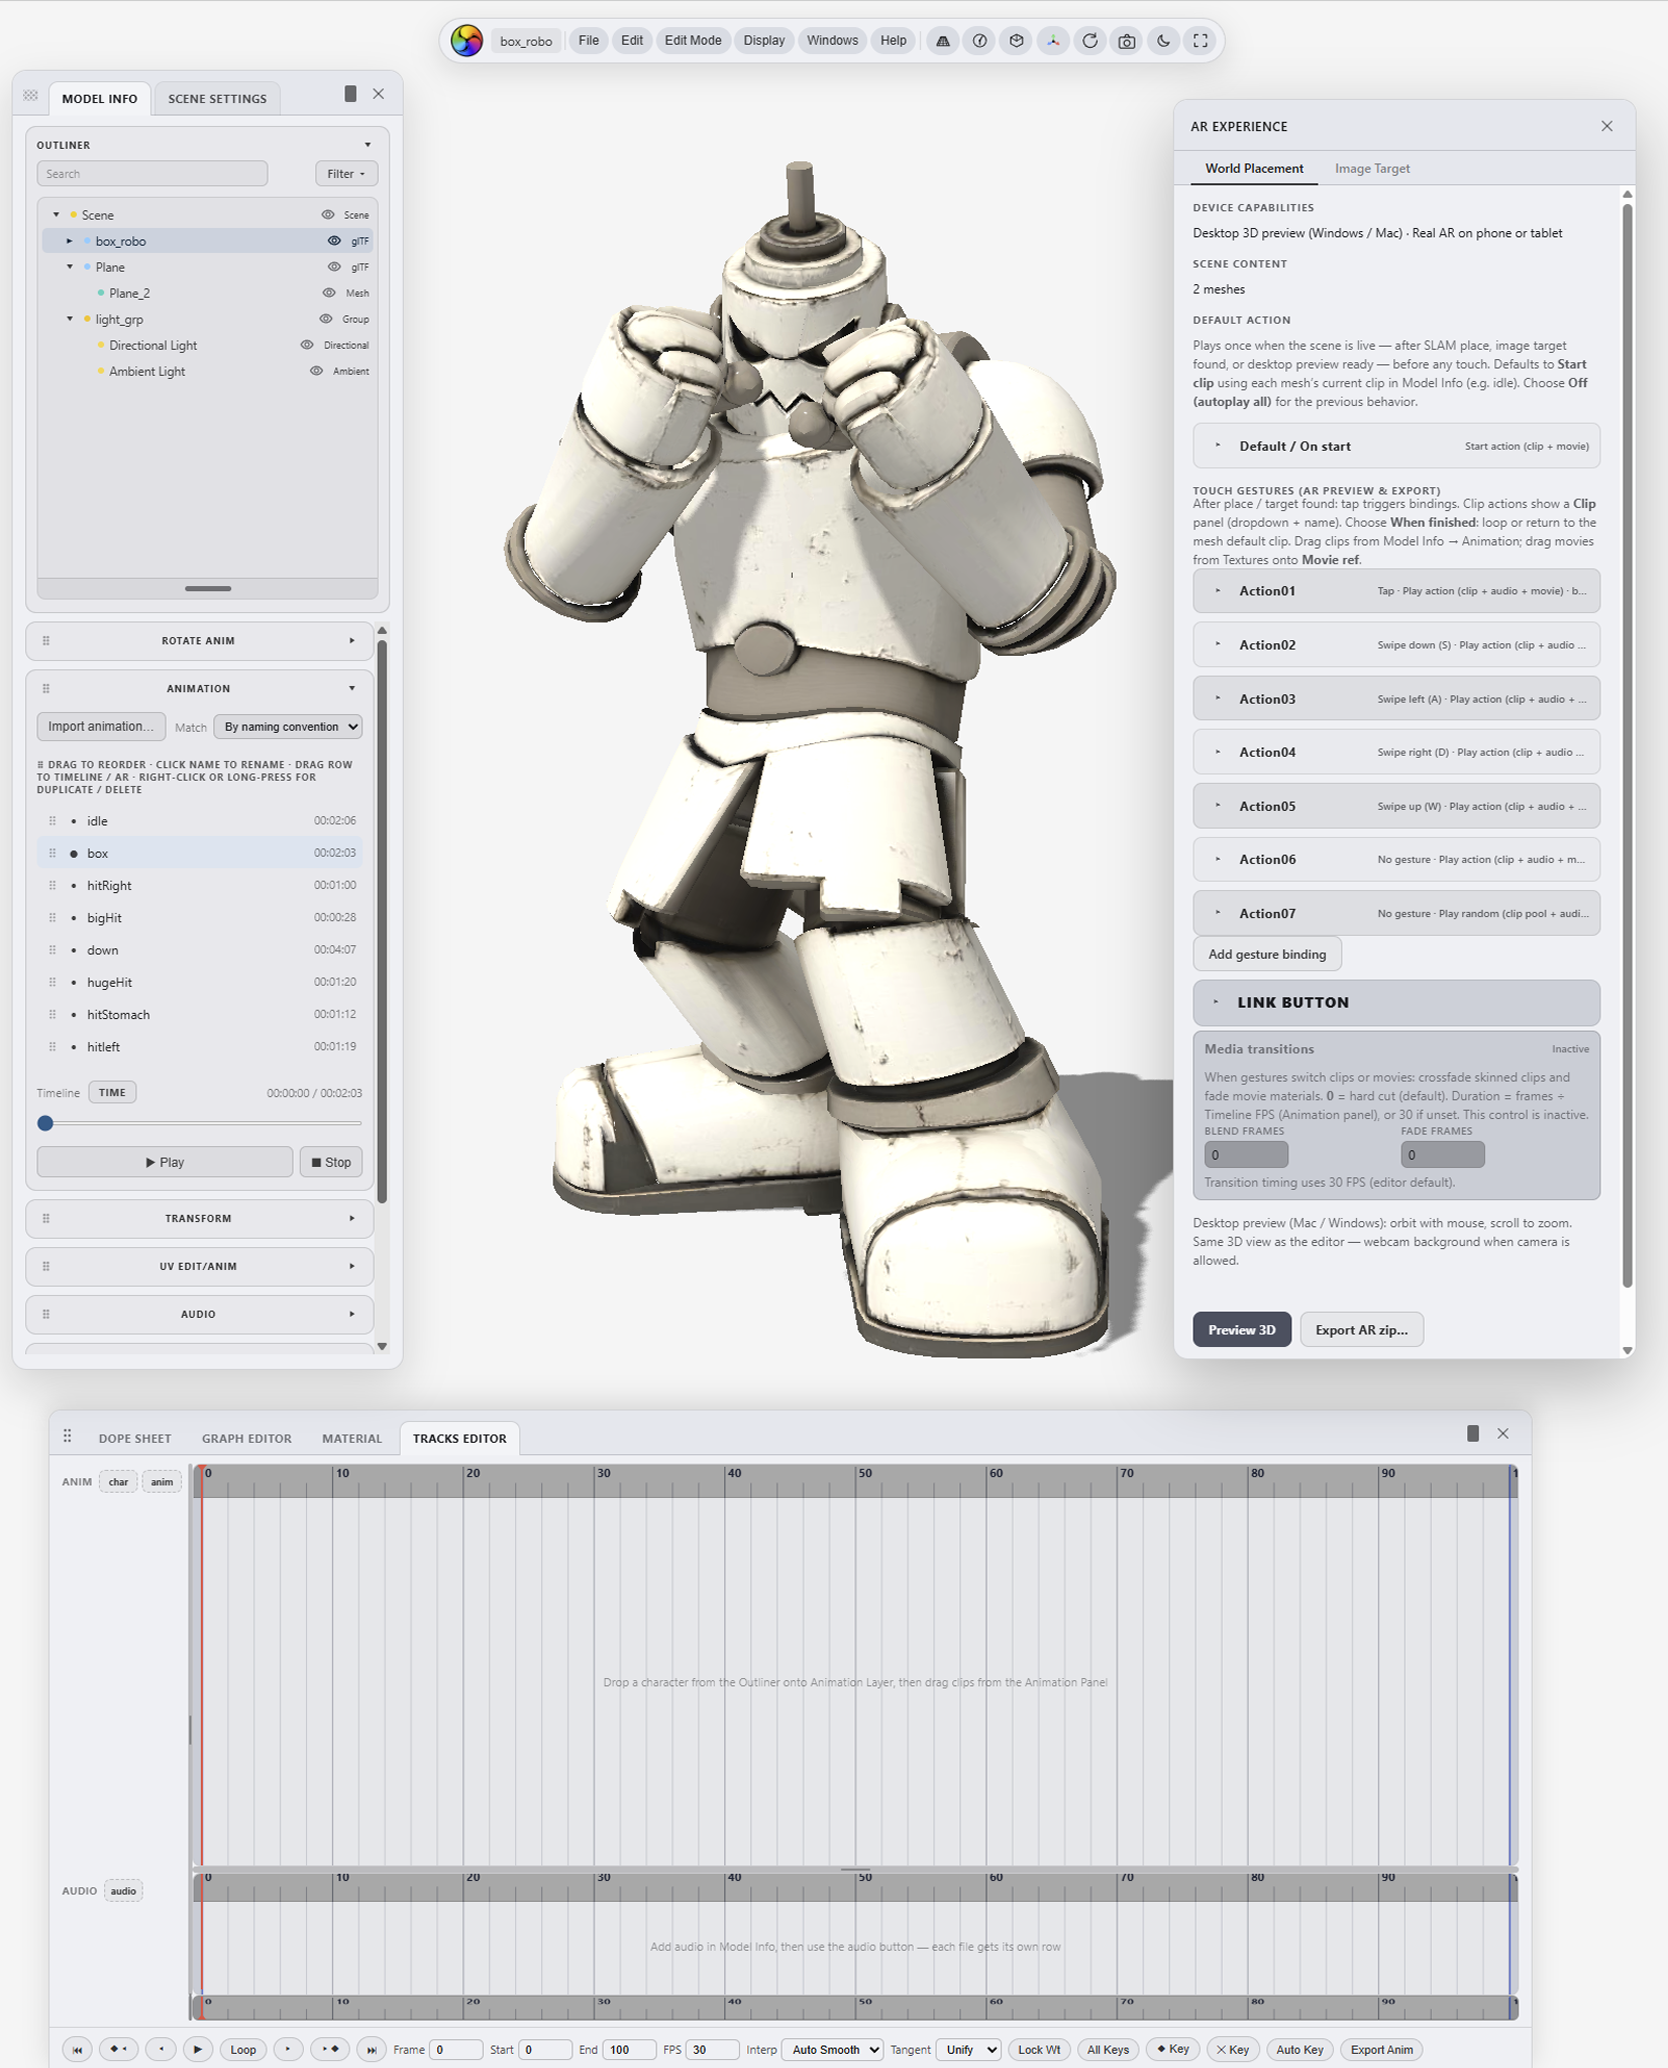The image size is (1668, 2068).
Task: Expand the box_robo tree node
Action: 70,241
